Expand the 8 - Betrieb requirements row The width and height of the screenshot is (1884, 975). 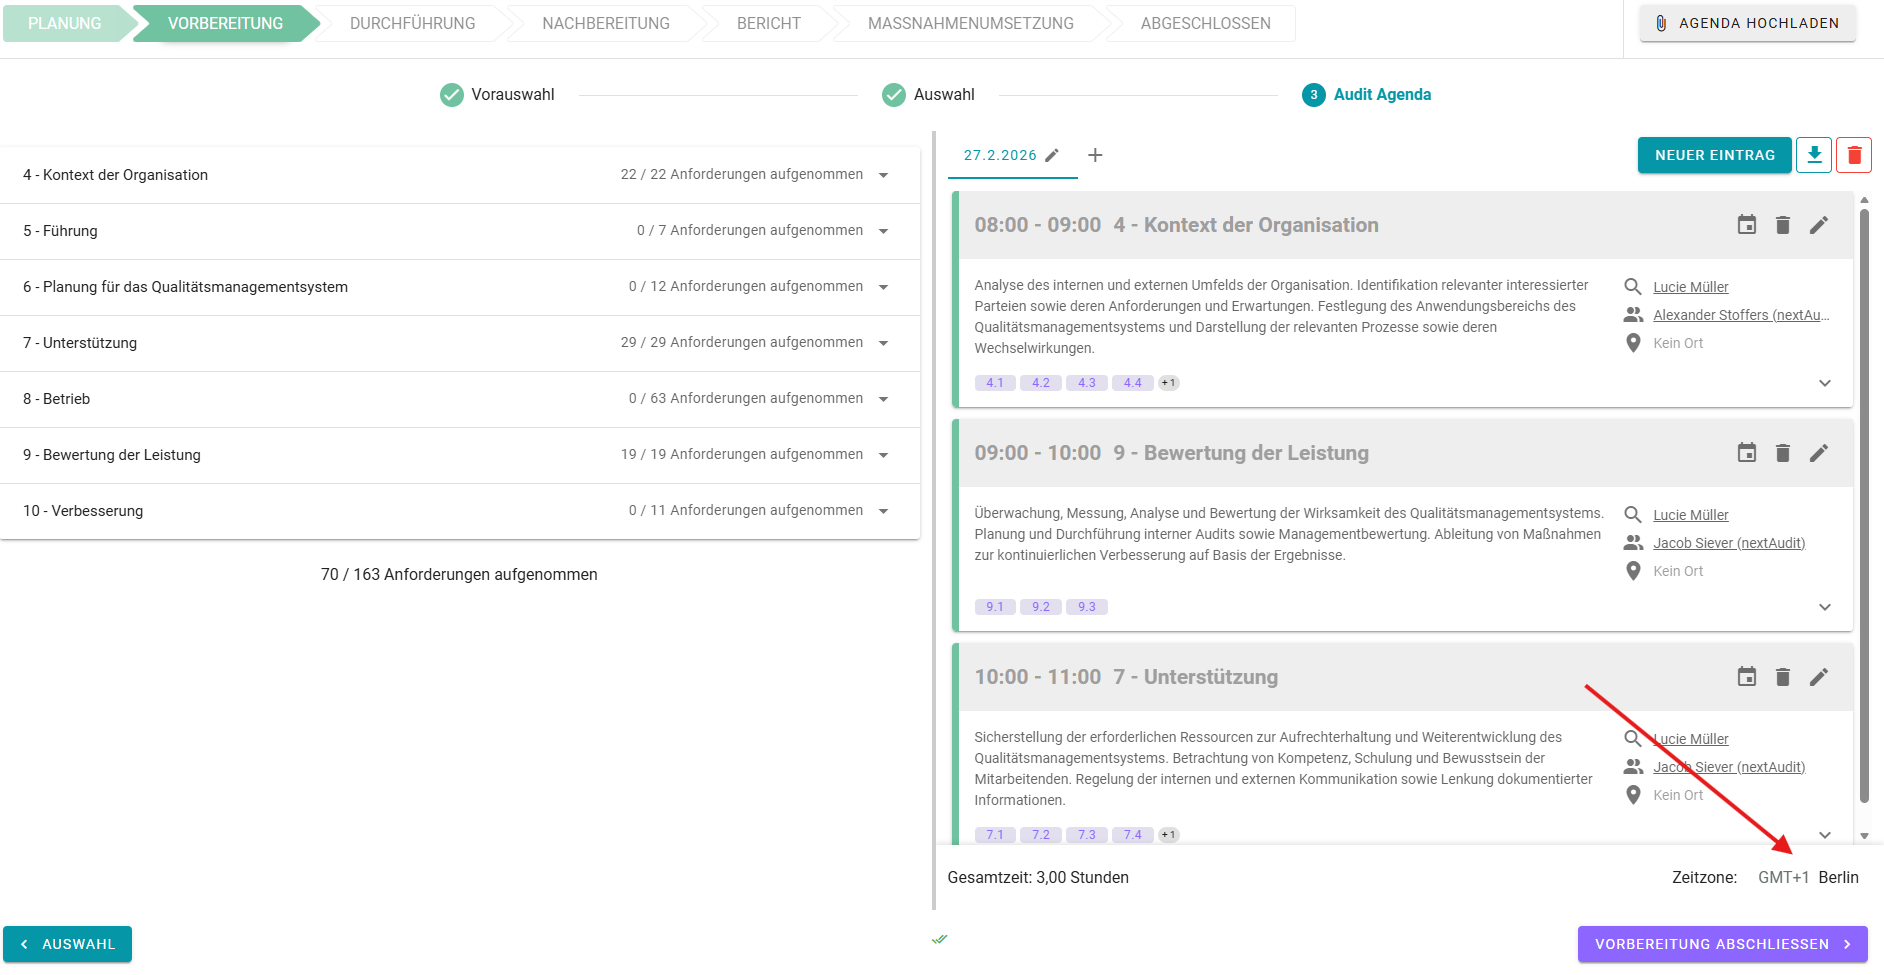[x=883, y=399]
